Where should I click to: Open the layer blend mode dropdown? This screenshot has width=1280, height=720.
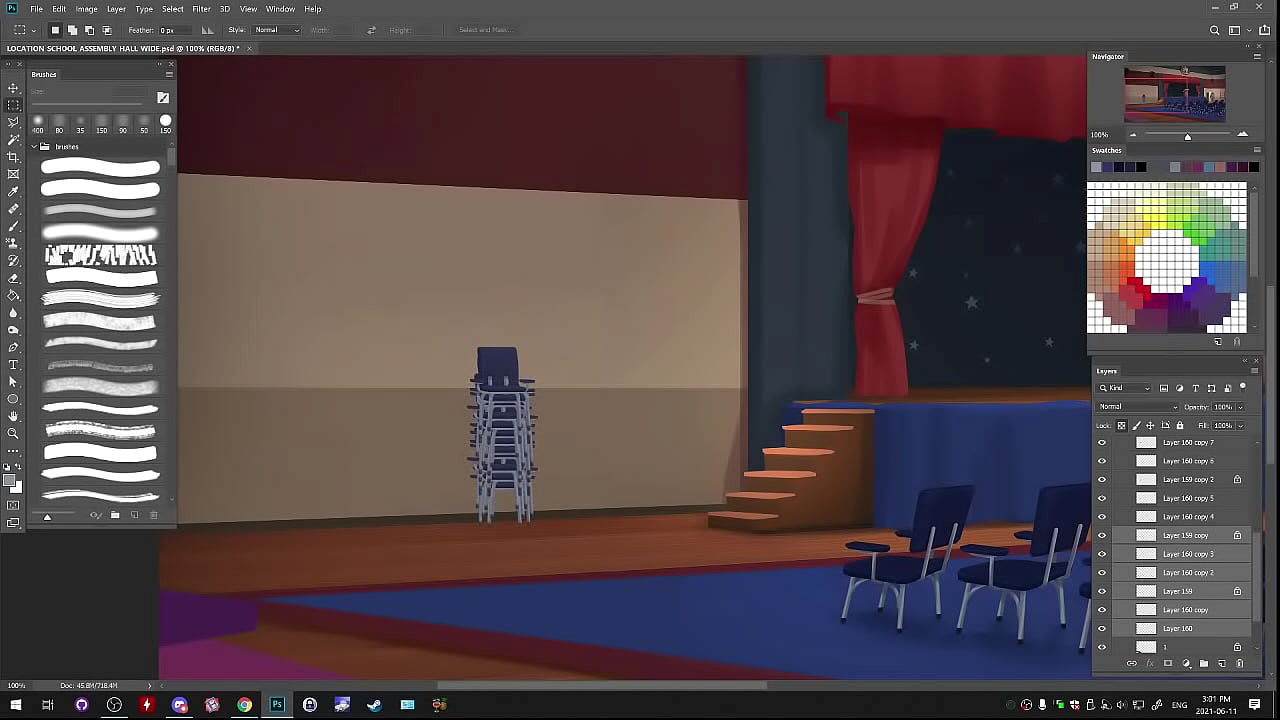pos(1138,407)
